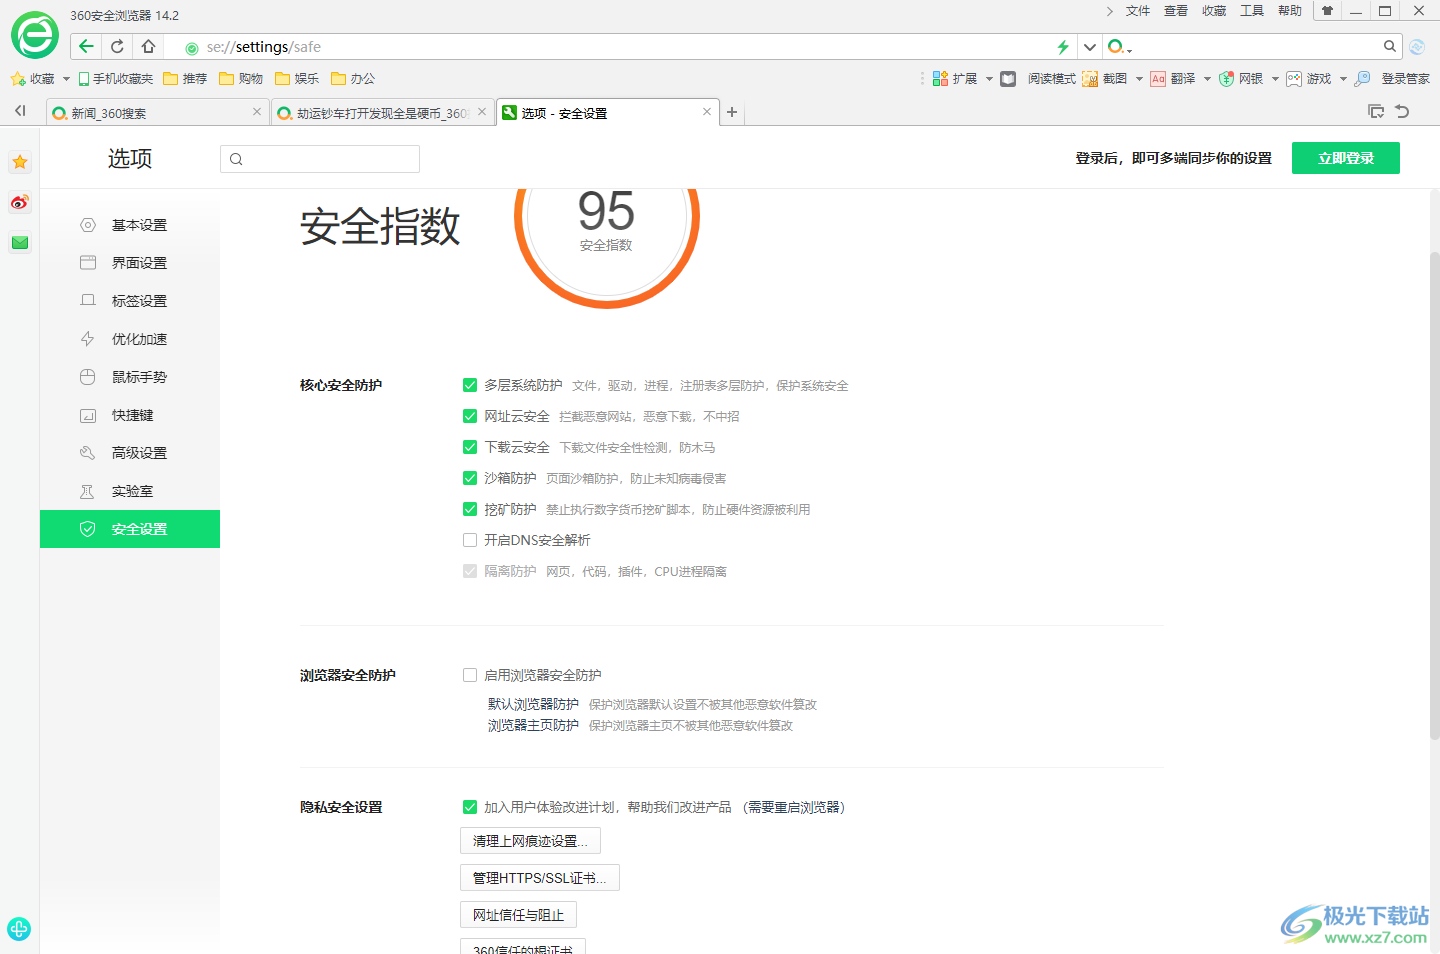Viewport: 1440px width, 954px height.
Task: Open the mail sidebar icon
Action: coord(20,242)
